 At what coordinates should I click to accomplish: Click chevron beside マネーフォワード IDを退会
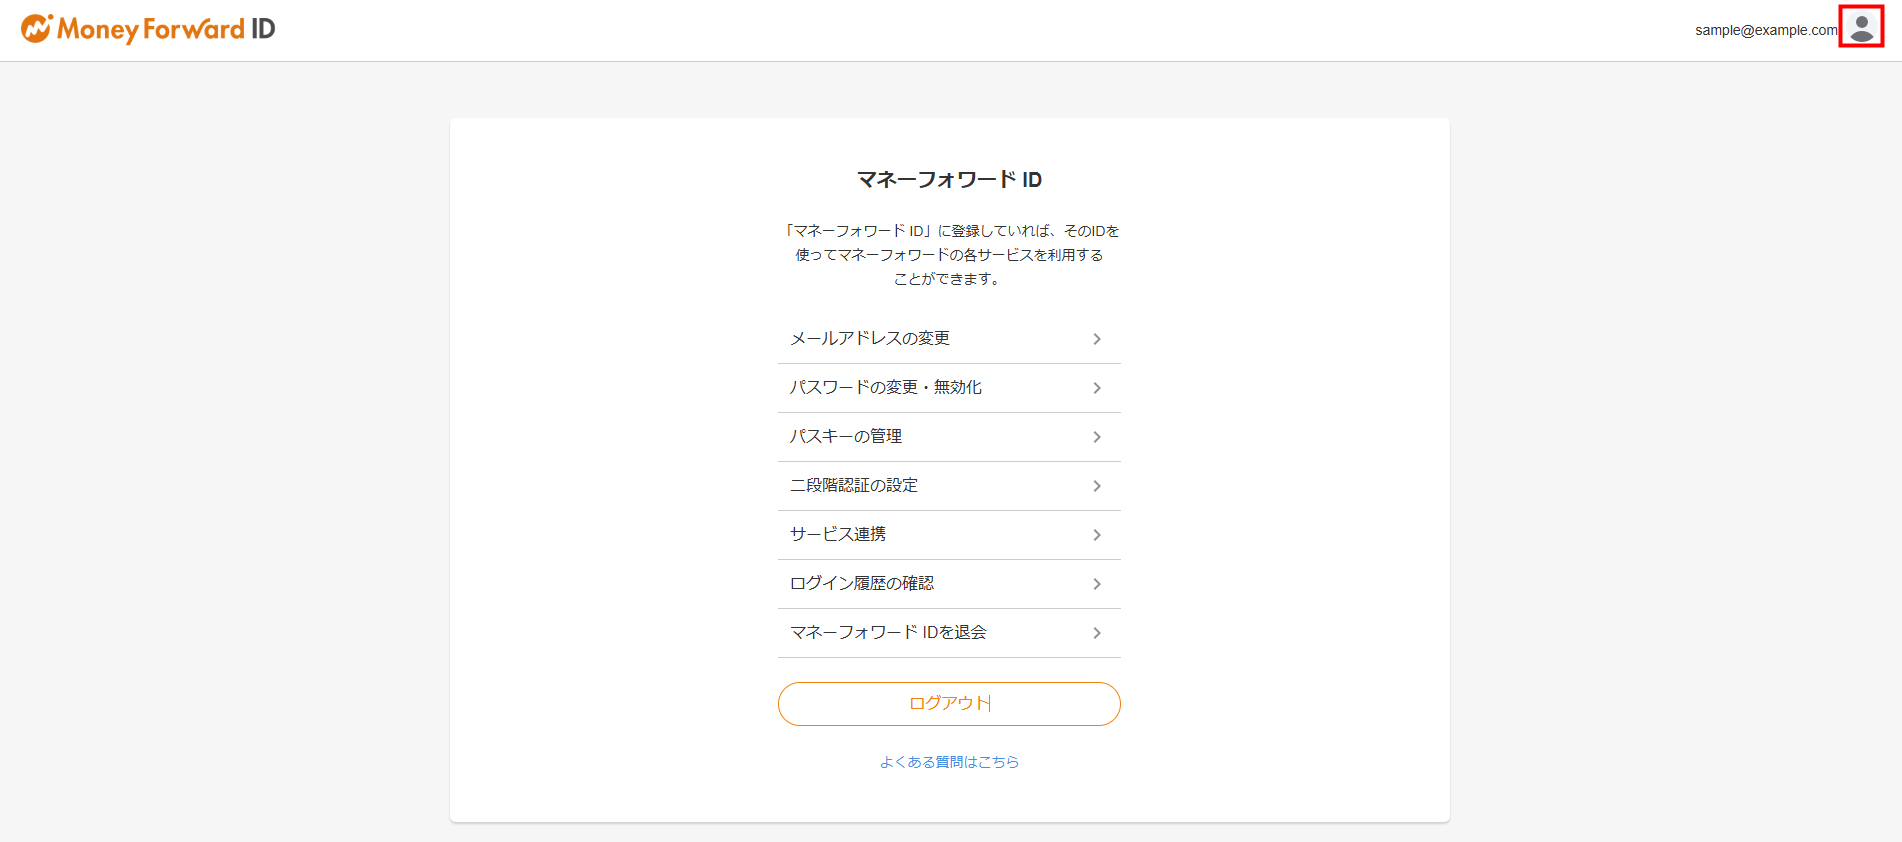(x=1097, y=633)
